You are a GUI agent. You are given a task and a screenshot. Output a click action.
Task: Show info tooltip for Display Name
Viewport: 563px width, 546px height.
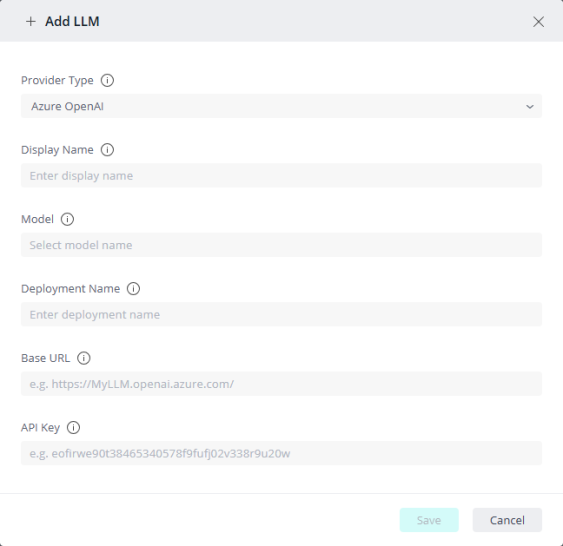coord(107,150)
